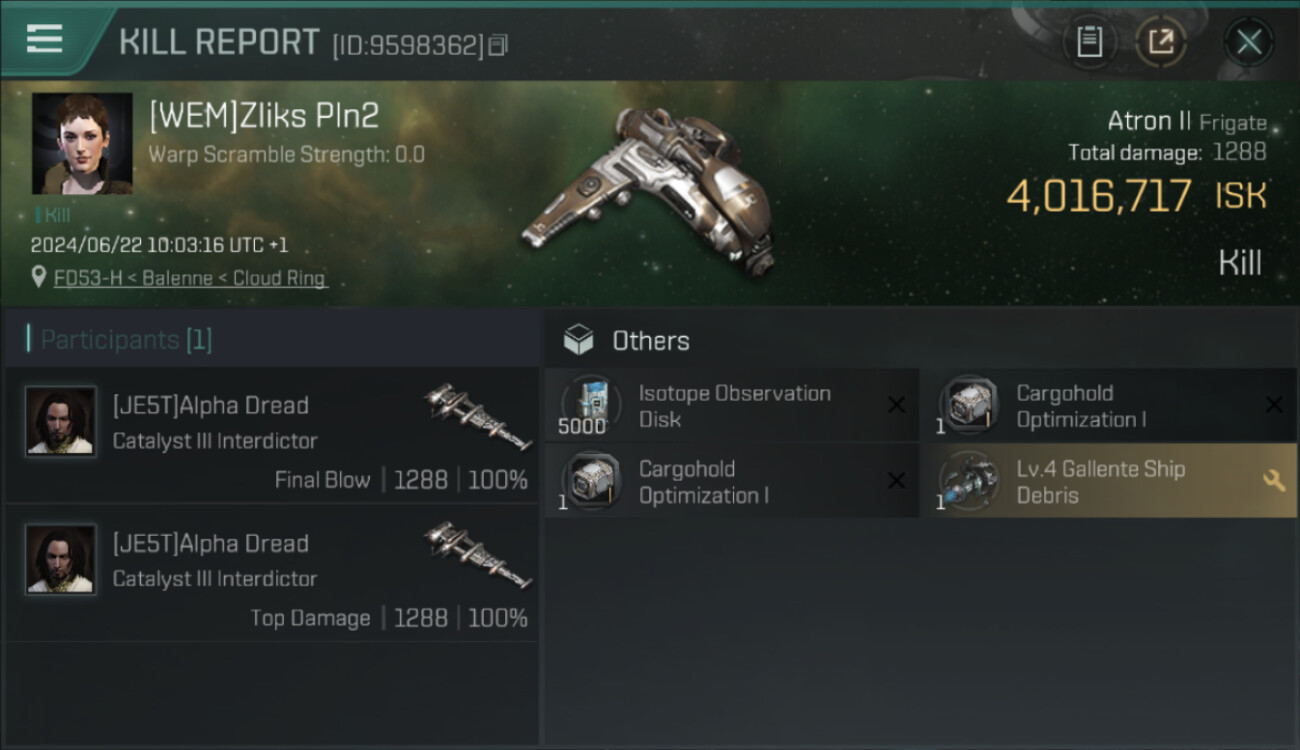Select Final Blow Alpha Dread portrait
Image resolution: width=1300 pixels, height=750 pixels.
(x=61, y=421)
